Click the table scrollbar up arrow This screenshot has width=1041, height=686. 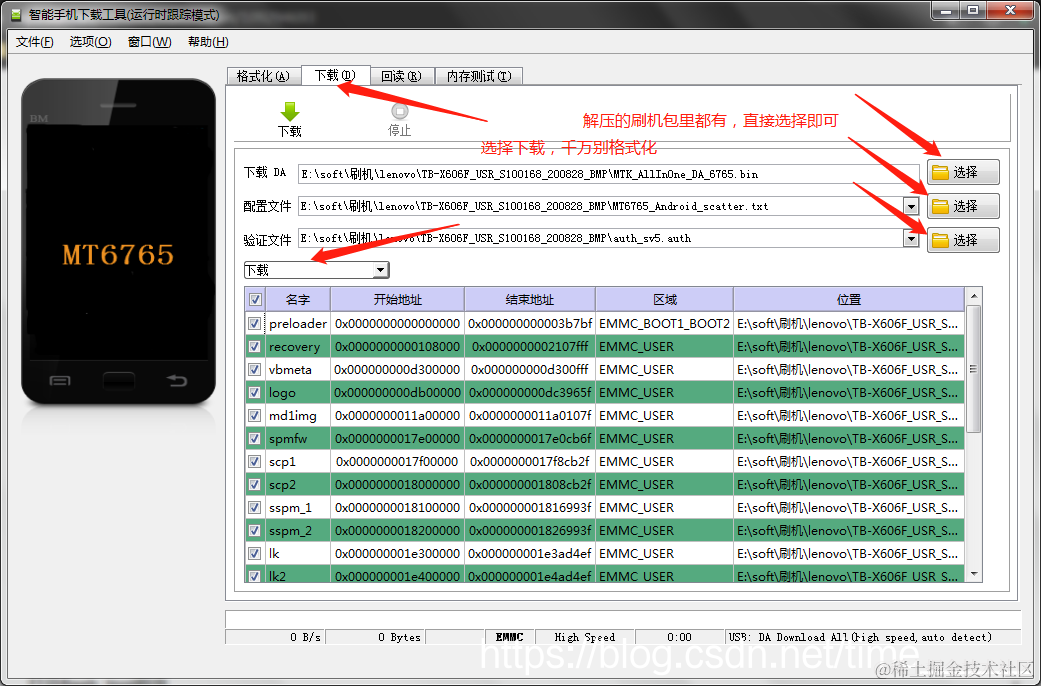(974, 296)
